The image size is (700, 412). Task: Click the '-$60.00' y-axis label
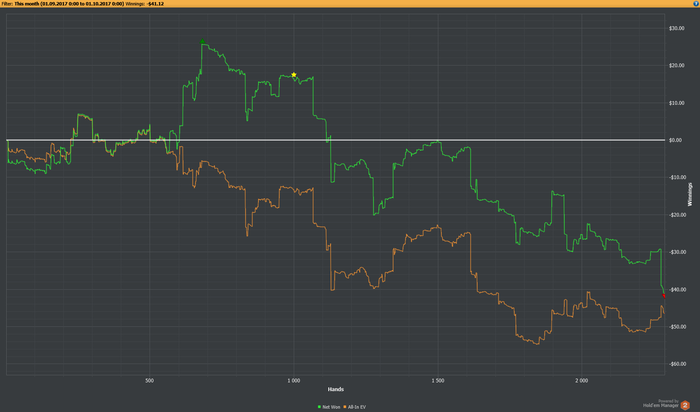pos(677,364)
